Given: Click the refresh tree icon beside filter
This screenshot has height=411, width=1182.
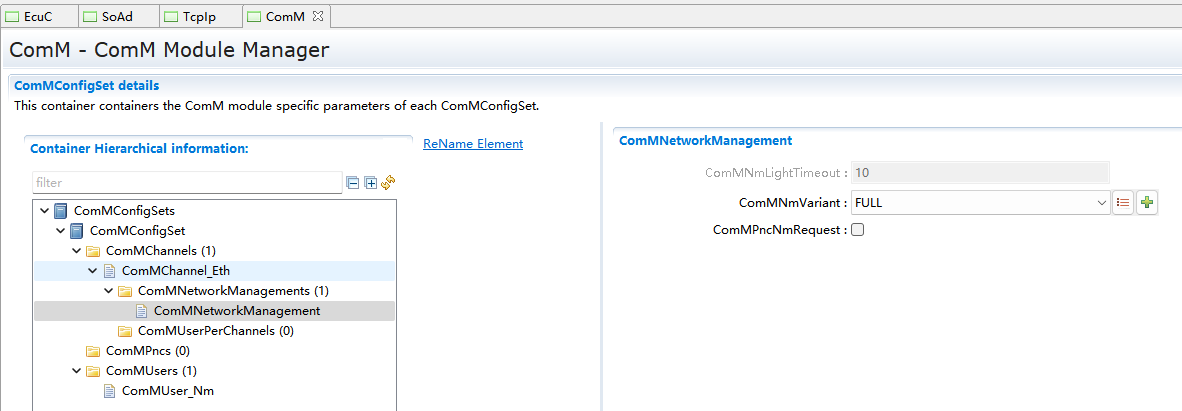Looking at the screenshot, I should pyautogui.click(x=388, y=182).
